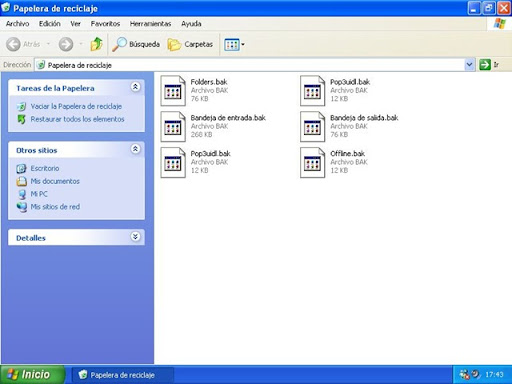512x384 pixels.
Task: Click Vaciar la Papelera de reciclaje link
Action: pyautogui.click(x=76, y=106)
